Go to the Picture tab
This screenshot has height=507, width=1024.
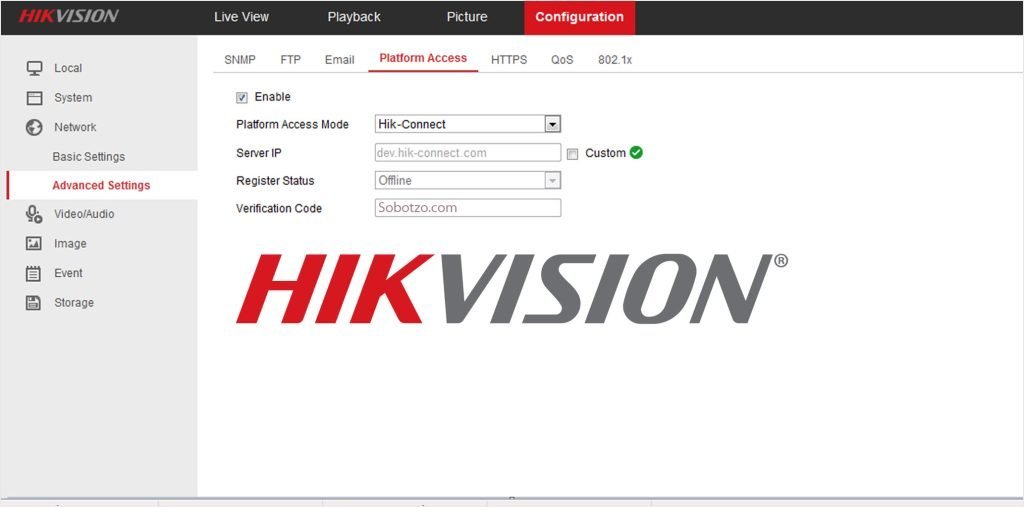(467, 17)
